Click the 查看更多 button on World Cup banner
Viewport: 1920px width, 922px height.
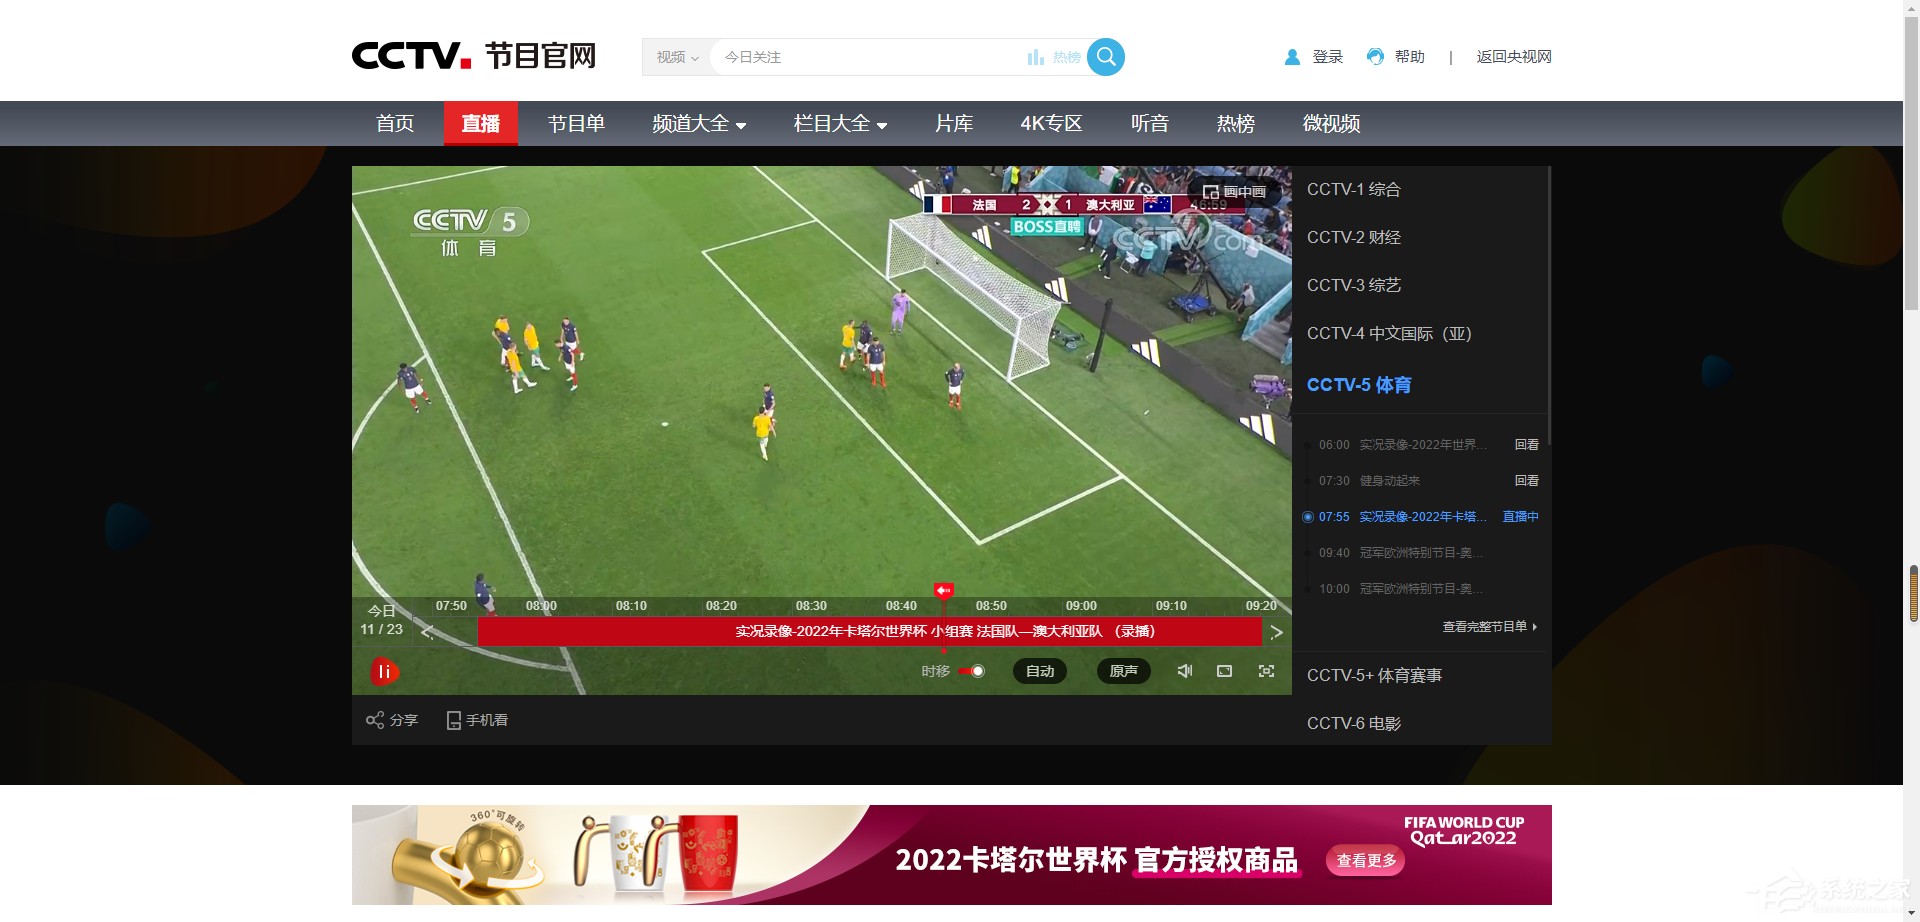pos(1366,860)
